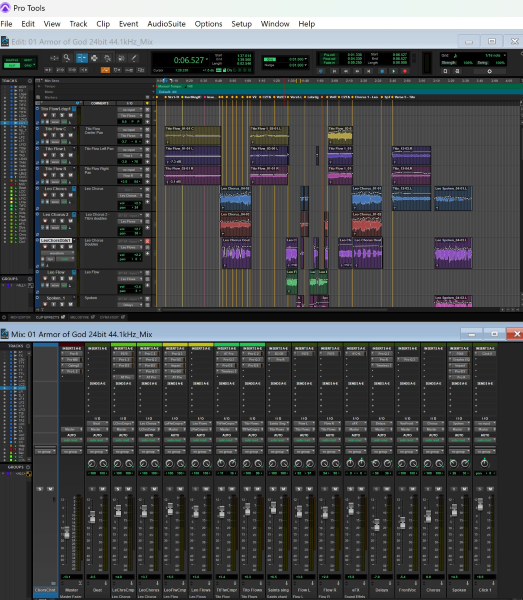The image size is (523, 600).
Task: Open Beat channel input selector
Action: [x=98, y=424]
